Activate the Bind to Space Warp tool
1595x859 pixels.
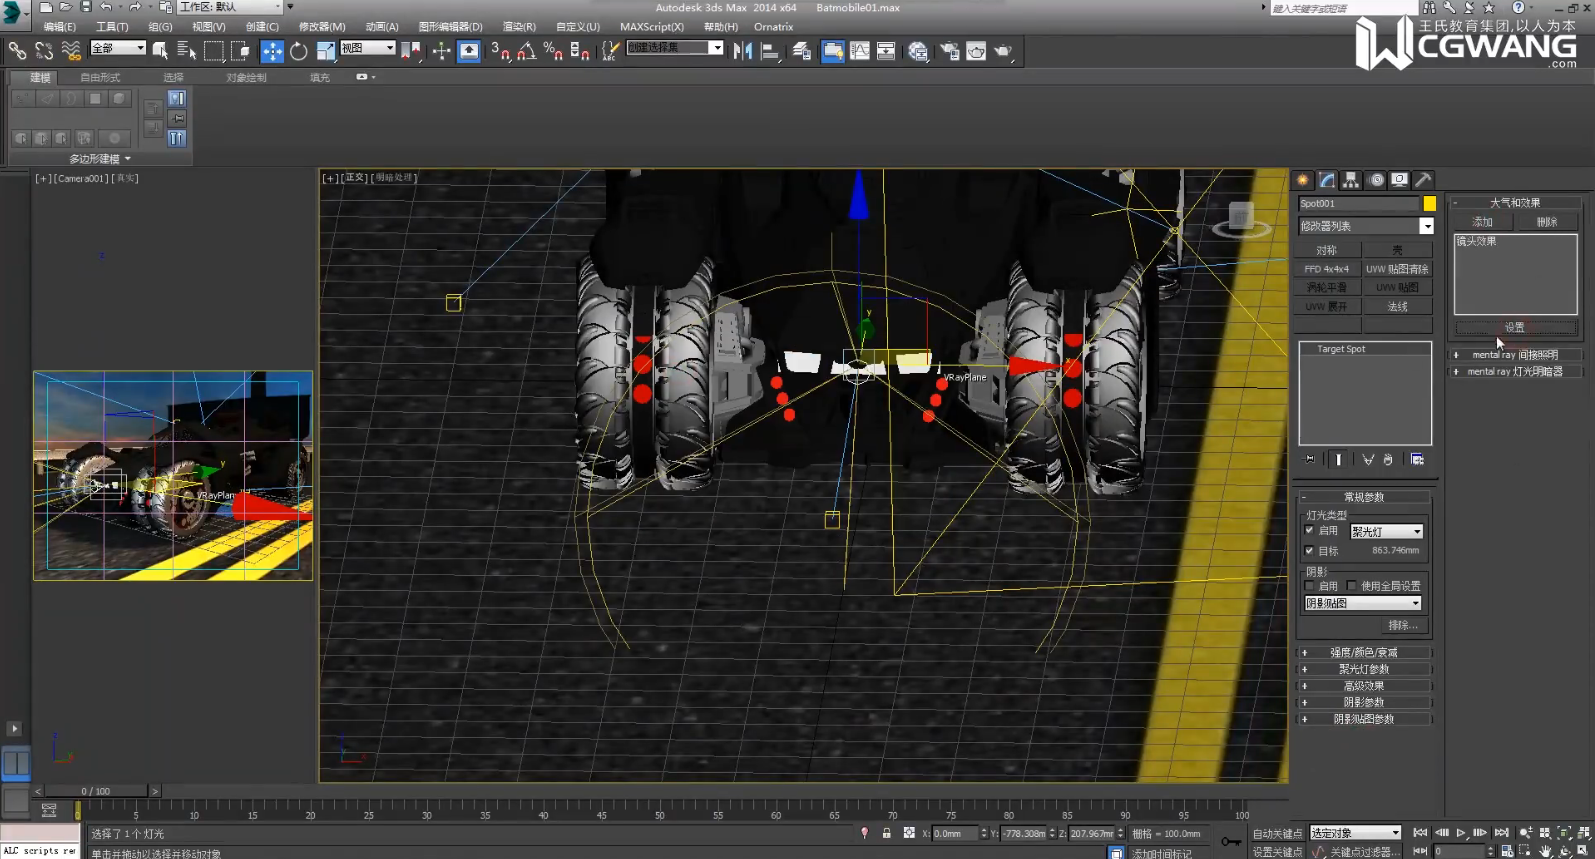point(71,50)
